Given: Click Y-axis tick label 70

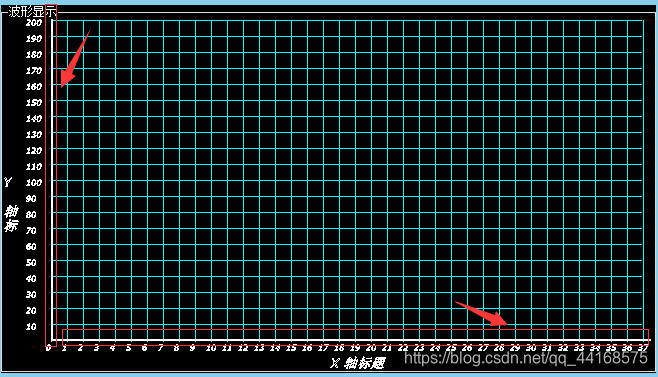Looking at the screenshot, I should pyautogui.click(x=31, y=230).
